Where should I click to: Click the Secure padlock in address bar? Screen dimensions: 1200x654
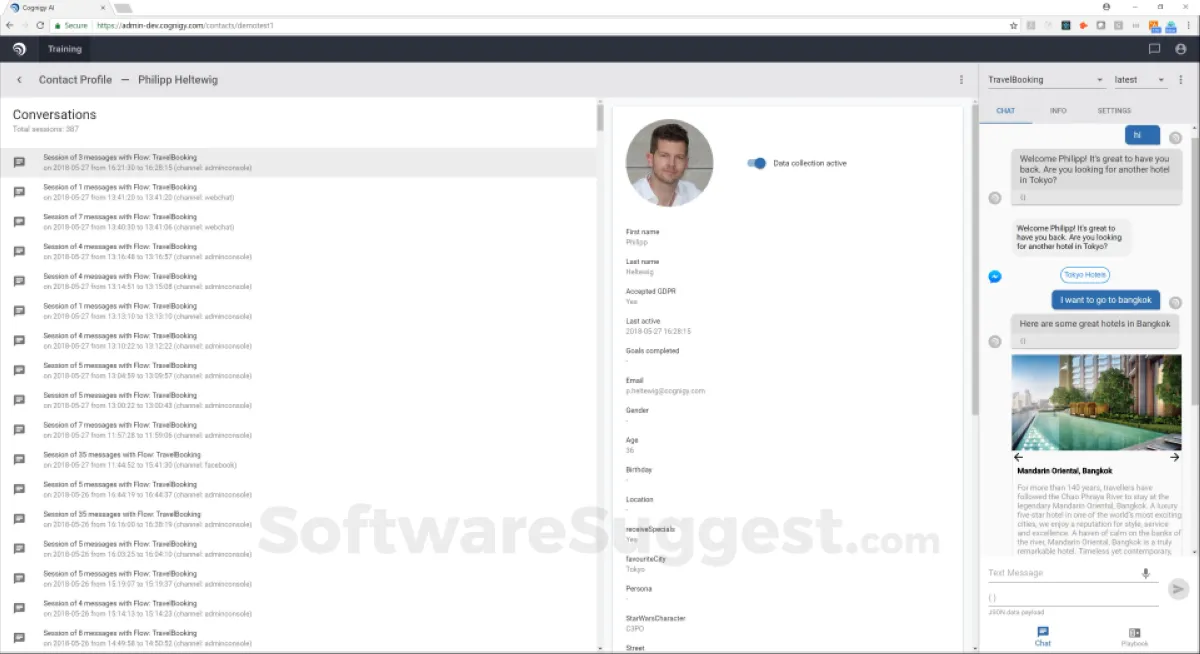click(59, 25)
